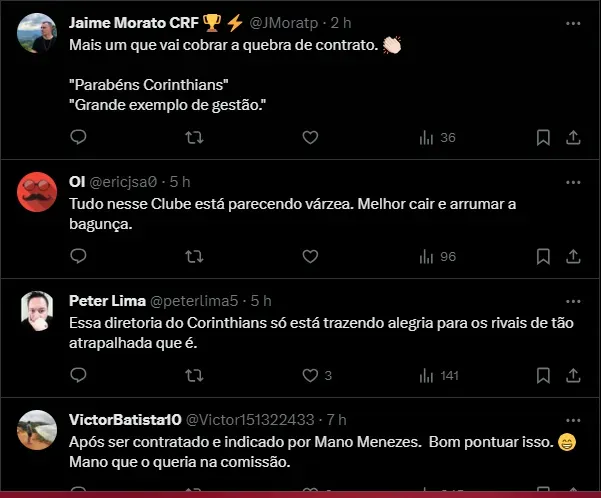This screenshot has width=601, height=498.
Task: Reply to the OI @ericjsa0 tweet
Action: 78,256
